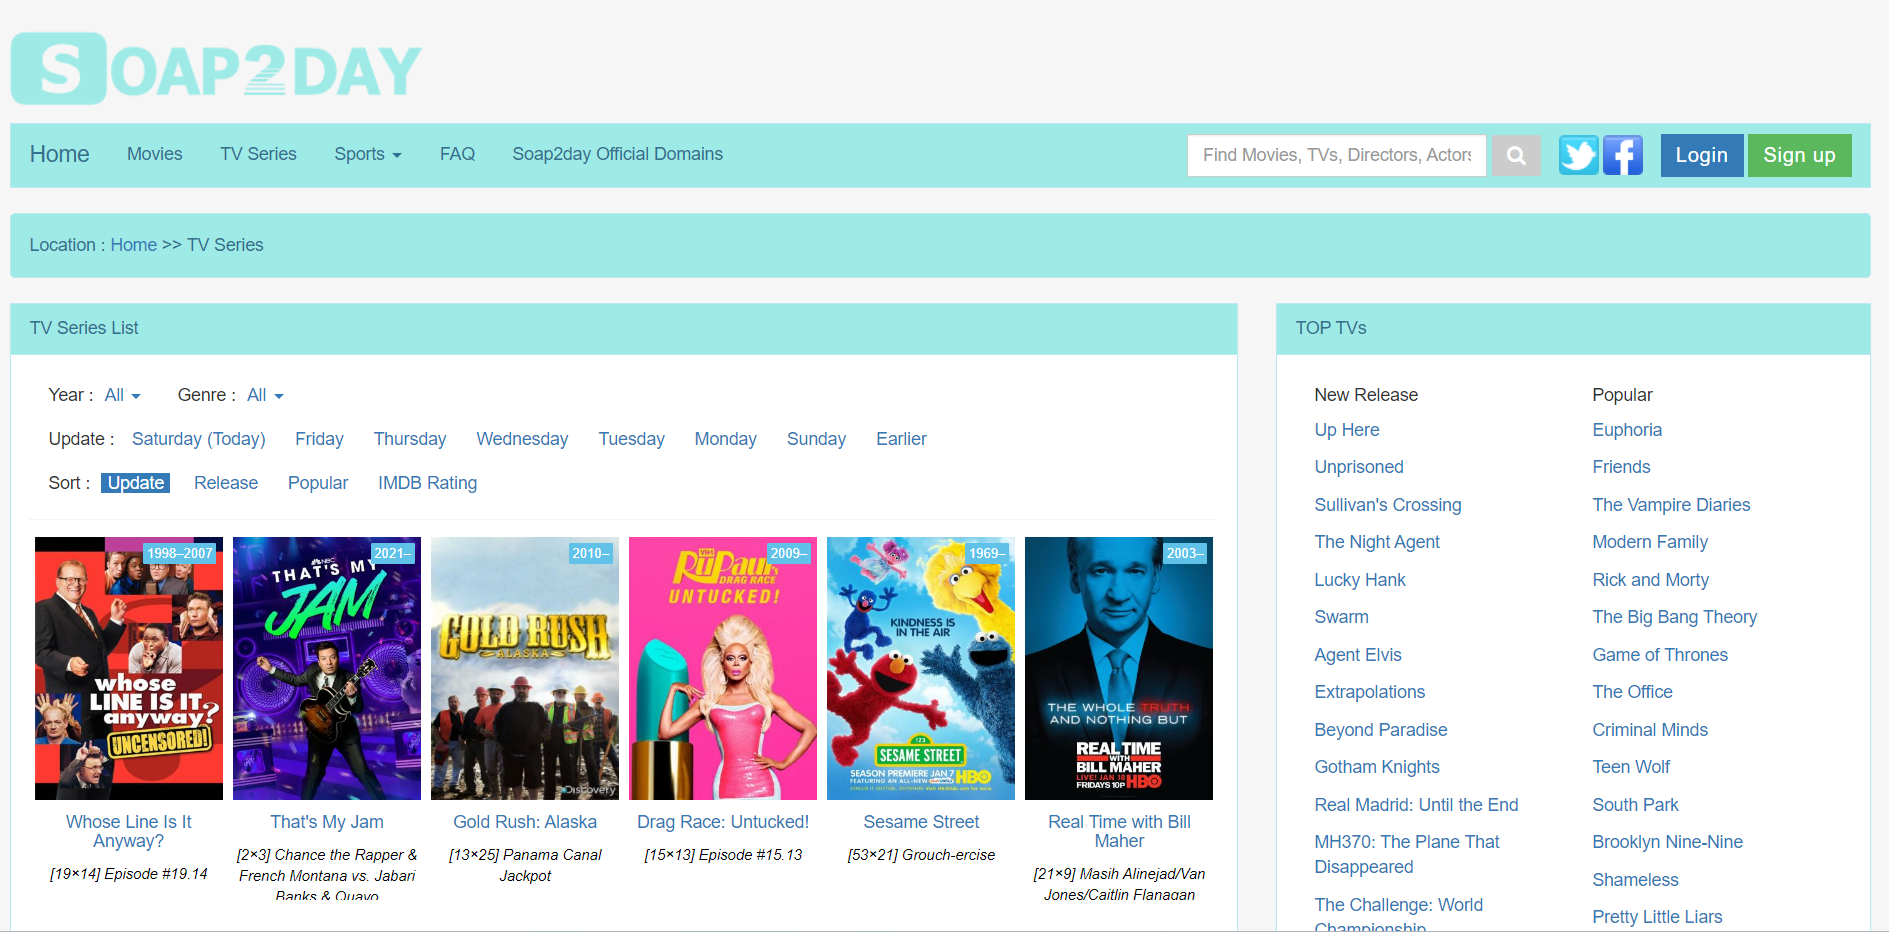The width and height of the screenshot is (1889, 932).
Task: Open The Office link
Action: click(x=1632, y=692)
